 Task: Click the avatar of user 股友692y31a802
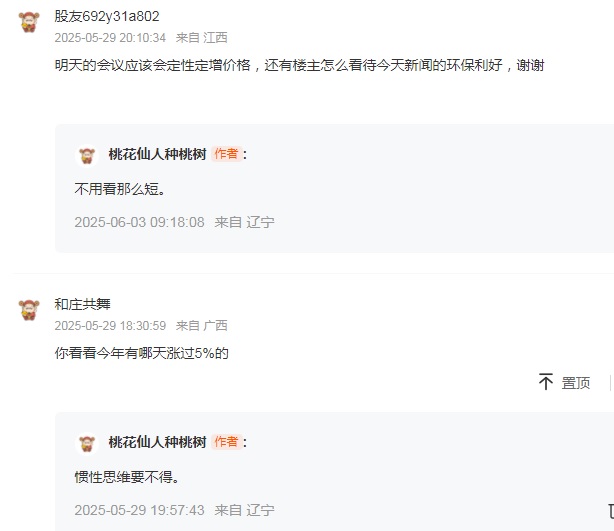click(29, 22)
